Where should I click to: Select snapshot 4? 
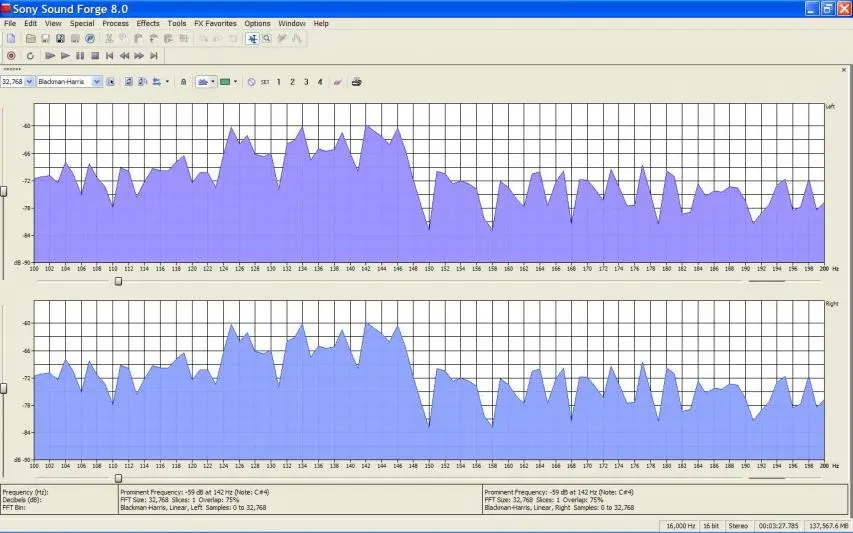[320, 82]
